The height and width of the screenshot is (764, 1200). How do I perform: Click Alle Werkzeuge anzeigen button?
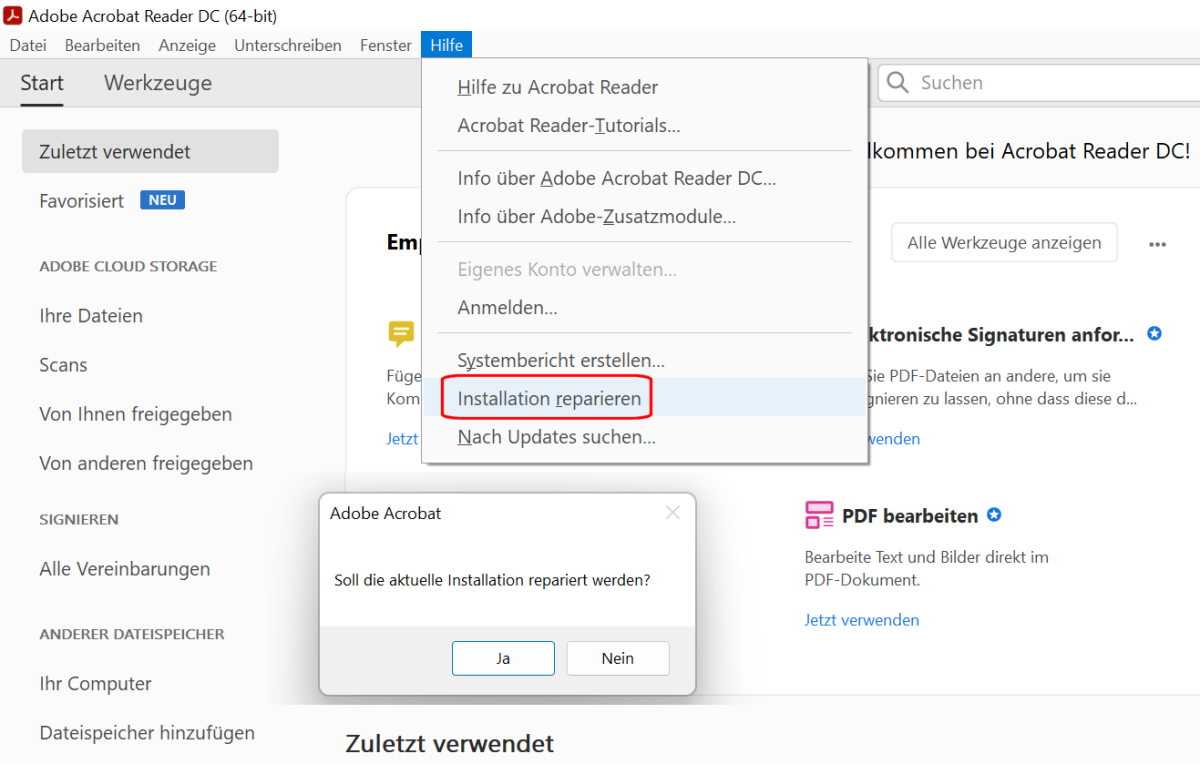click(1004, 242)
